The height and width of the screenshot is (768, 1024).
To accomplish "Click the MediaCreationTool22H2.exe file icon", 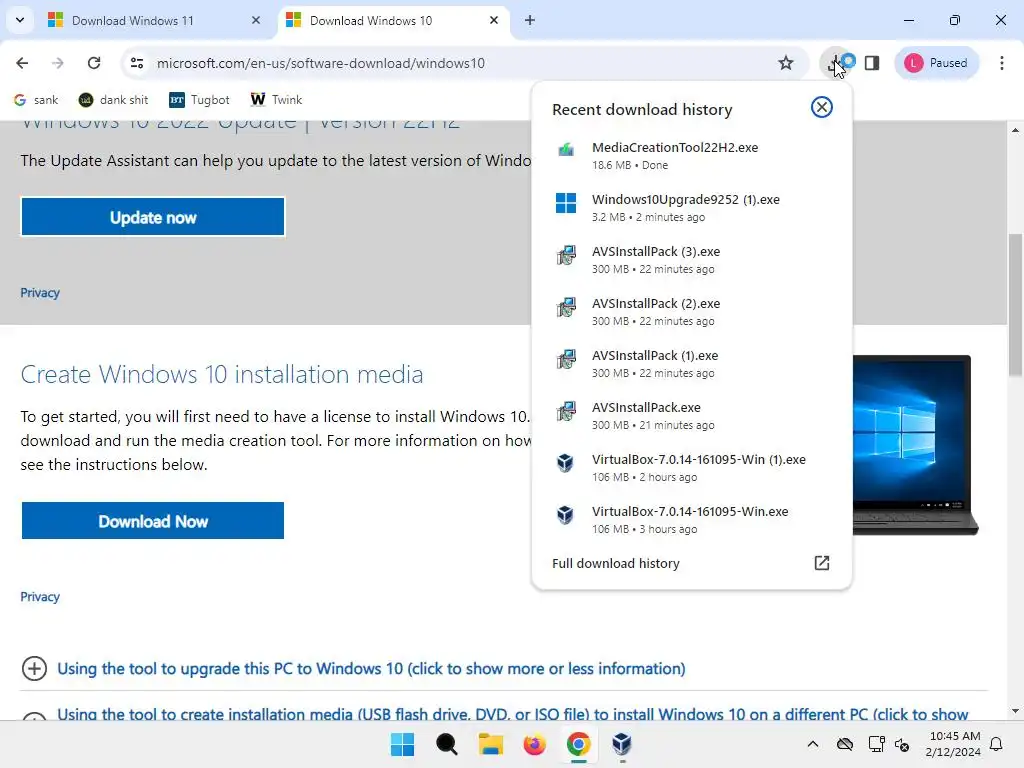I will tap(566, 150).
